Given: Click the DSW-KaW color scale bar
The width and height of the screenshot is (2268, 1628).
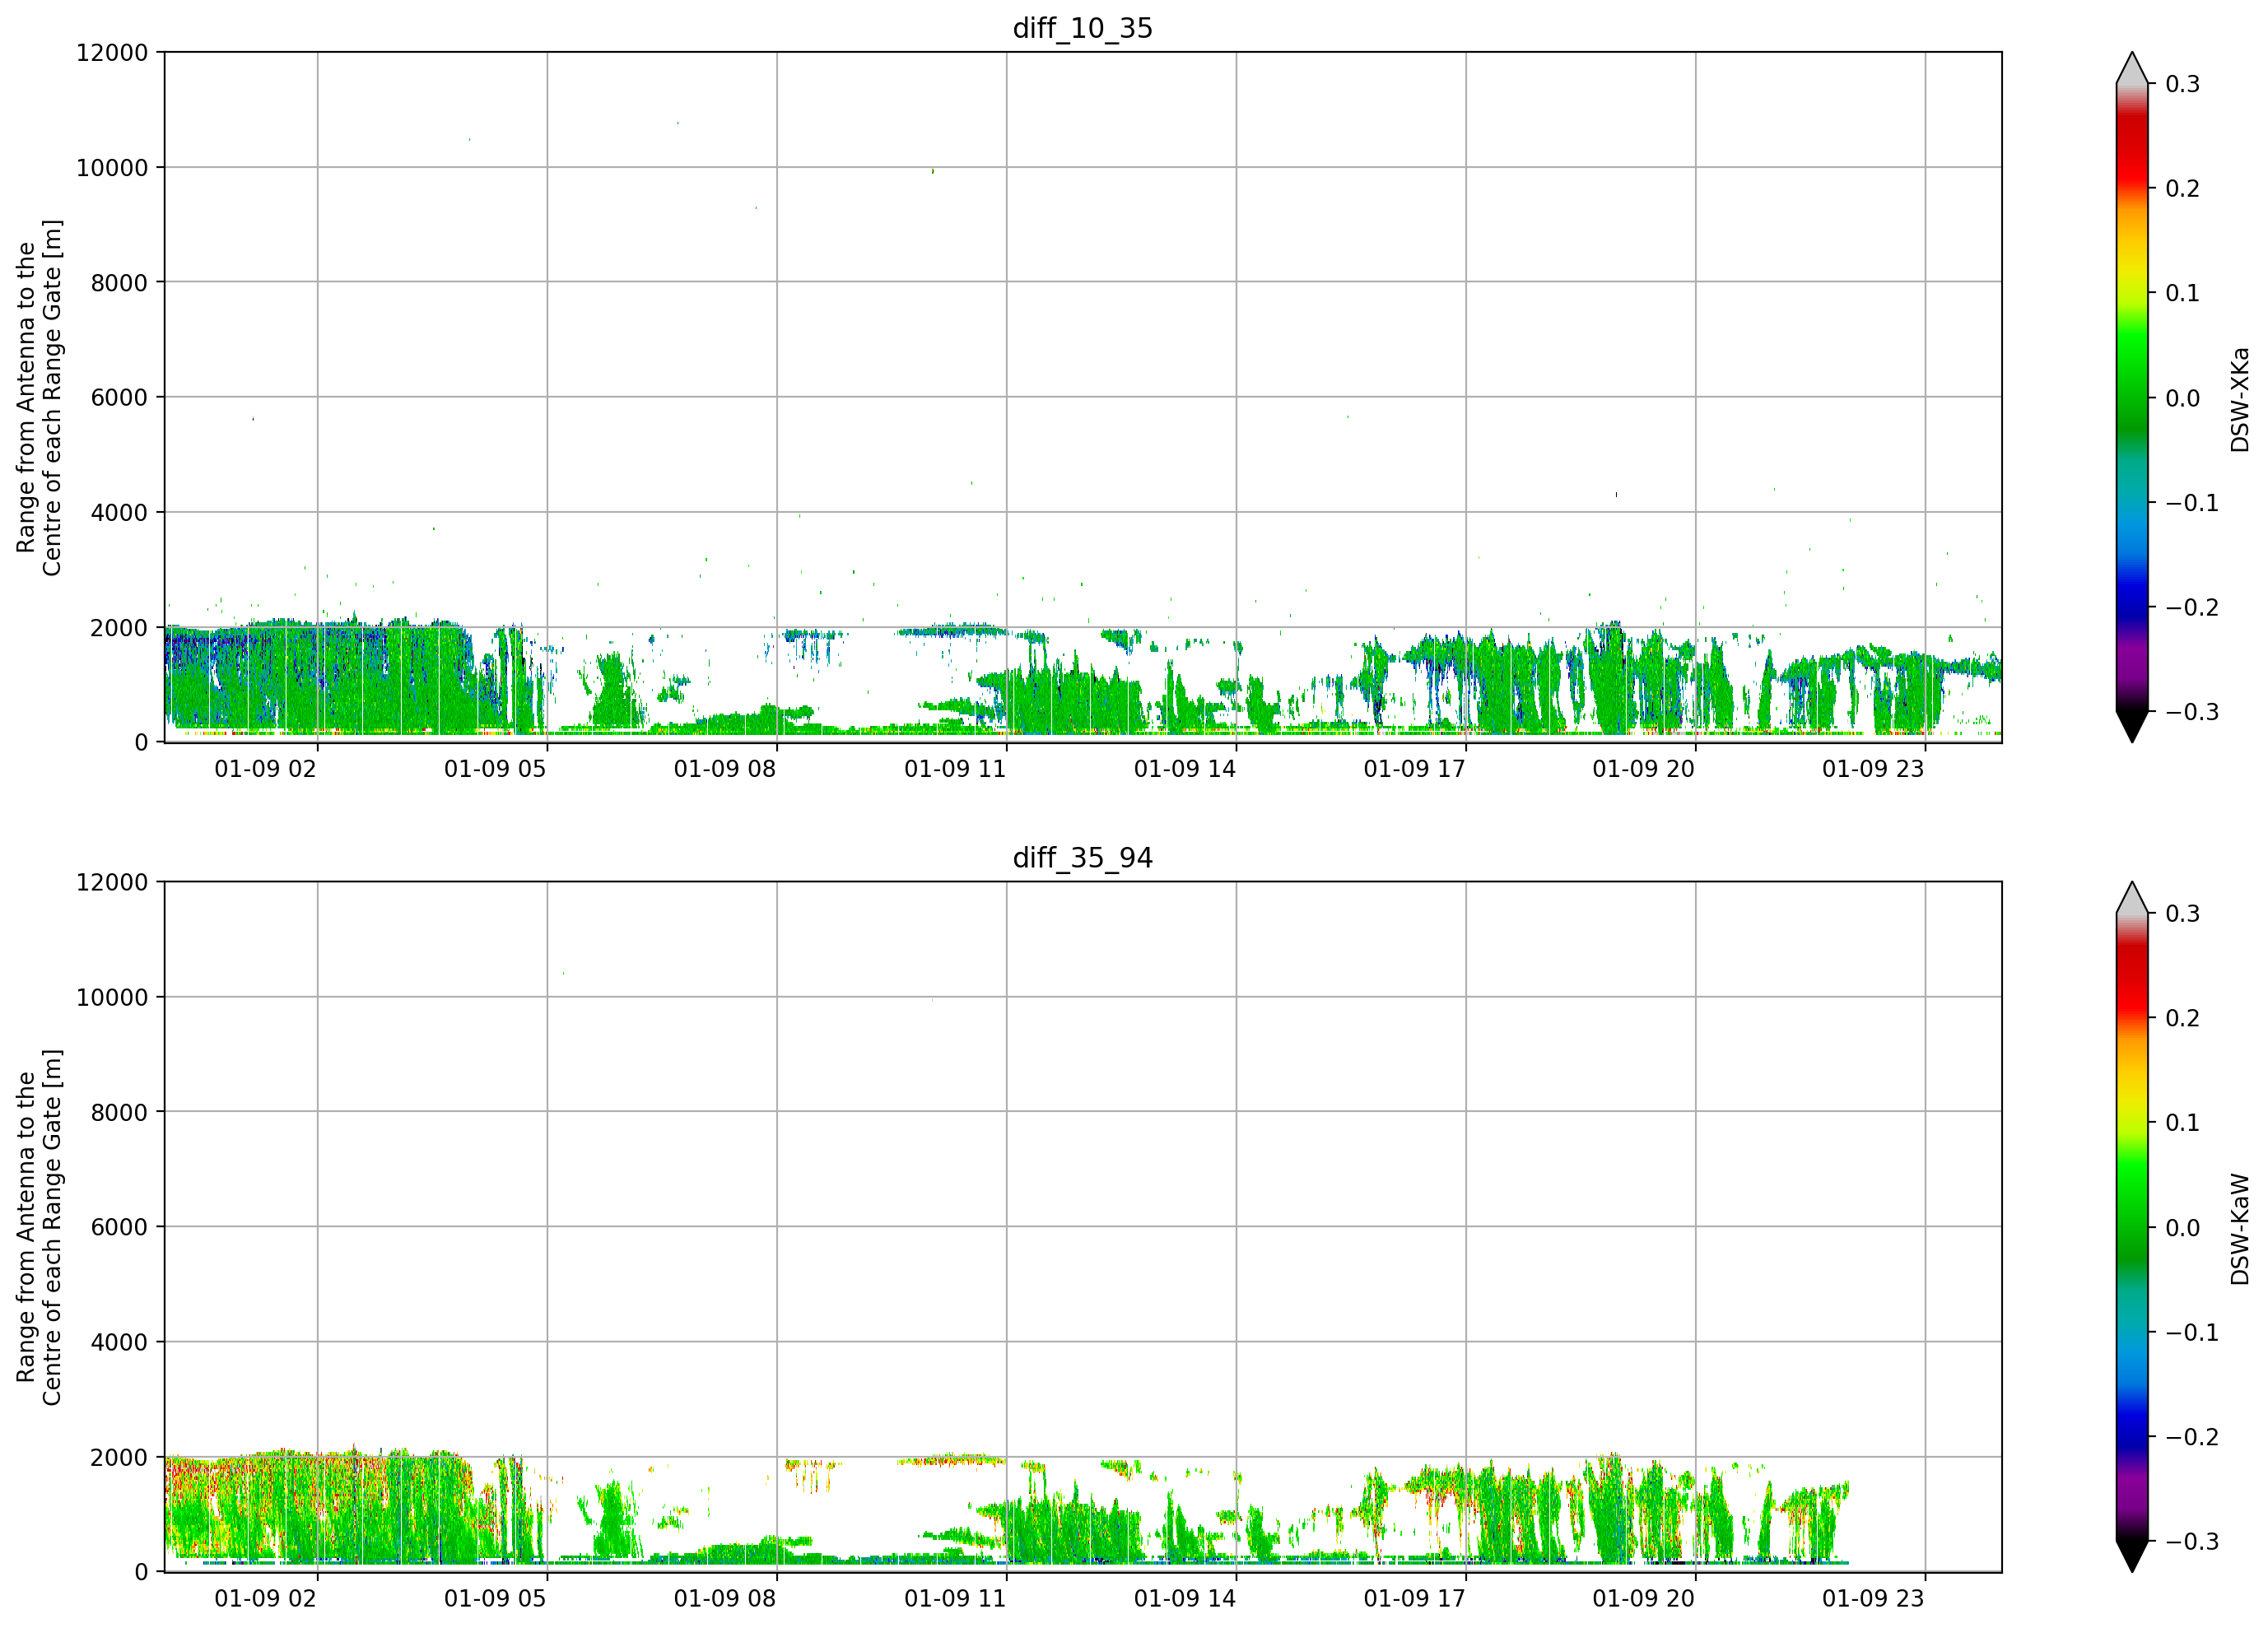Looking at the screenshot, I should (2132, 1227).
